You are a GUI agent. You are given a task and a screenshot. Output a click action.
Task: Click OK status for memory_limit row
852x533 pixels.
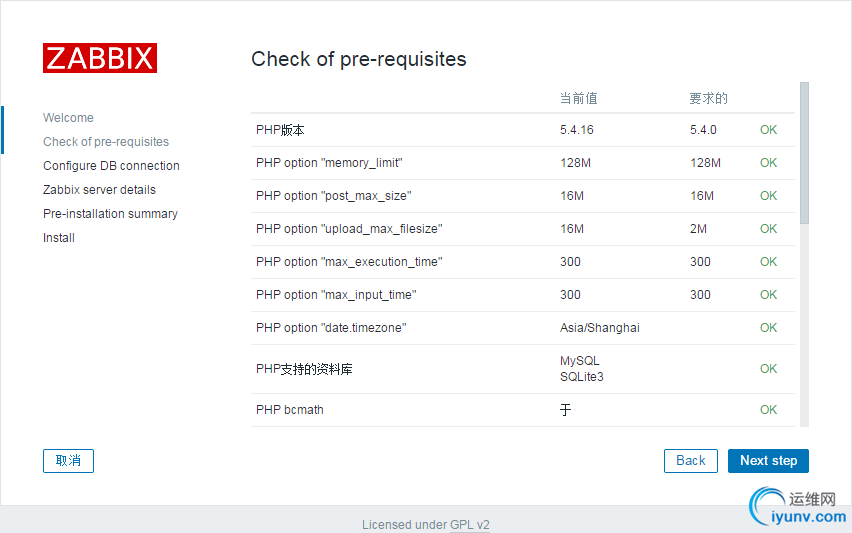click(x=768, y=163)
